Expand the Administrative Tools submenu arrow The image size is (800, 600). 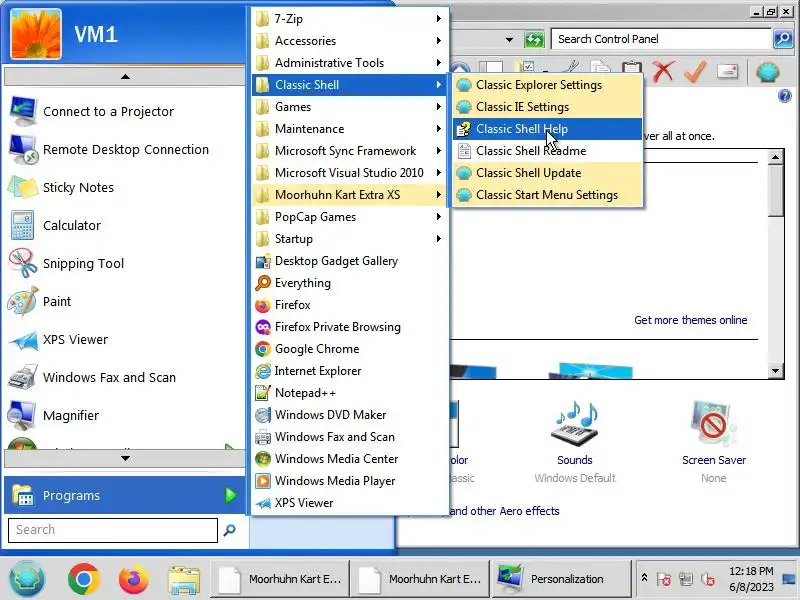pyautogui.click(x=439, y=62)
